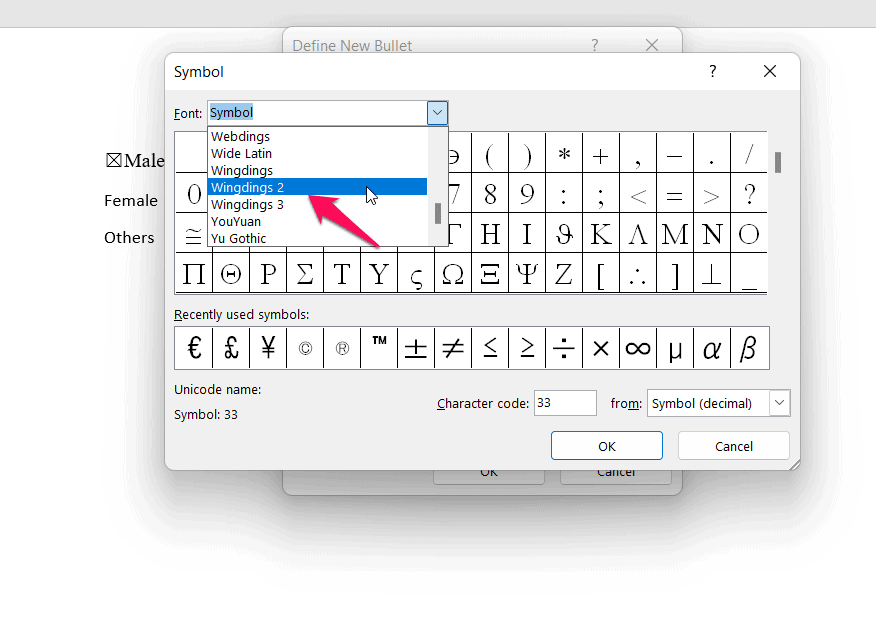Select the Omega Ω character in grid

tap(453, 274)
